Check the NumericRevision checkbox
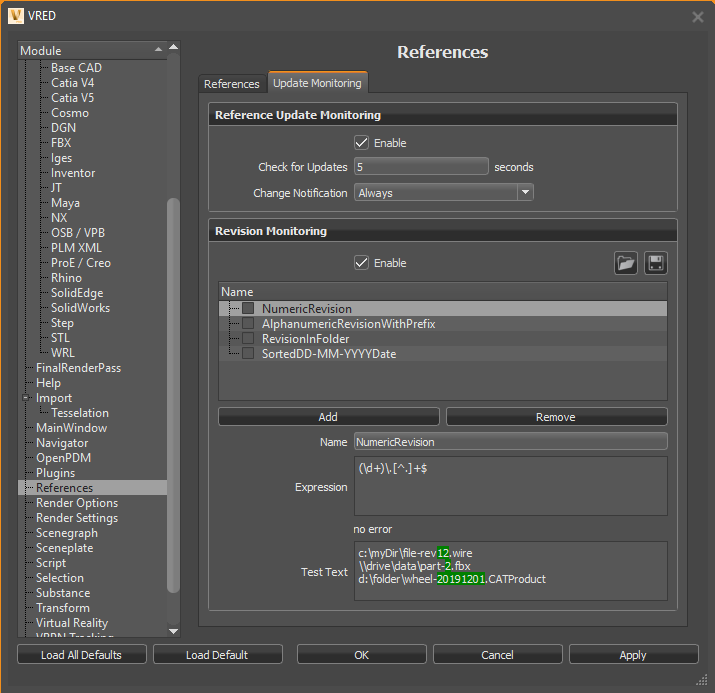Screen dimensions: 715x693 [x=248, y=308]
